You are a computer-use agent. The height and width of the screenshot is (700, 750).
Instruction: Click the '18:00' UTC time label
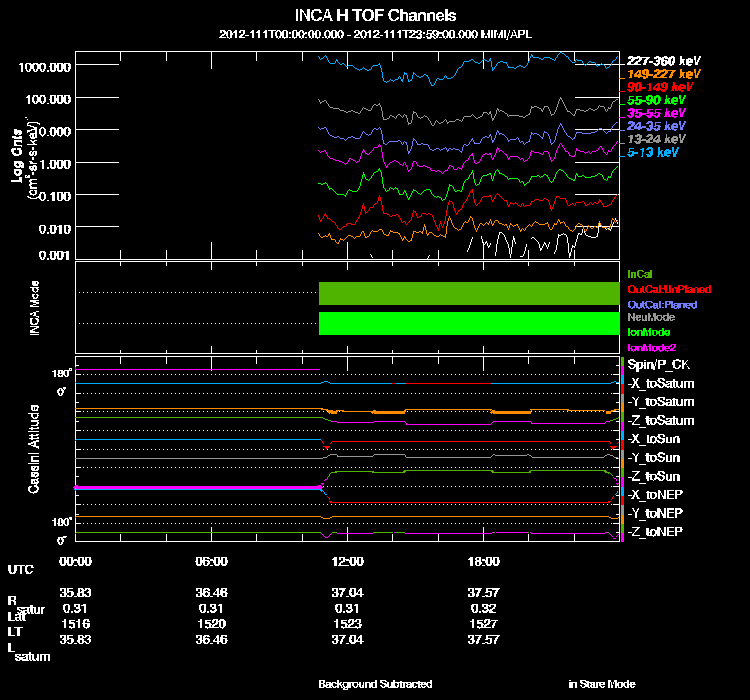[x=484, y=561]
